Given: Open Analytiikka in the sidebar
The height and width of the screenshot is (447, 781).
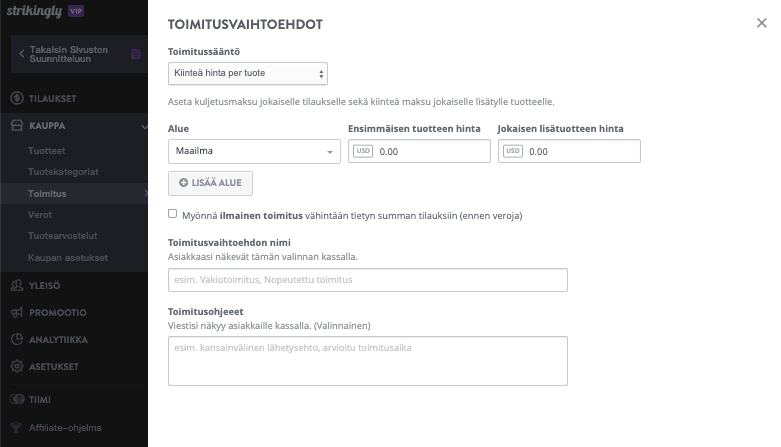Looking at the screenshot, I should coord(58,340).
